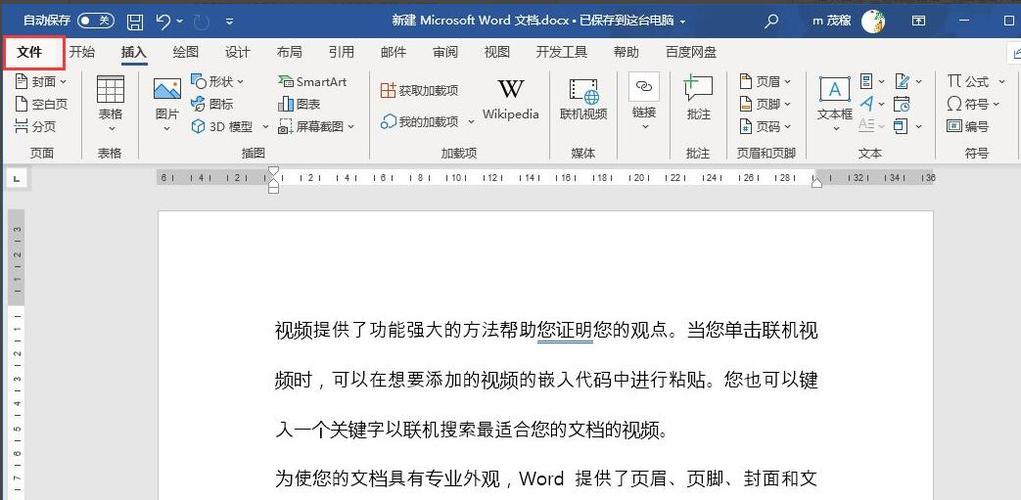The width and height of the screenshot is (1021, 500).
Task: Click the ribbon display options icon
Action: (919, 21)
